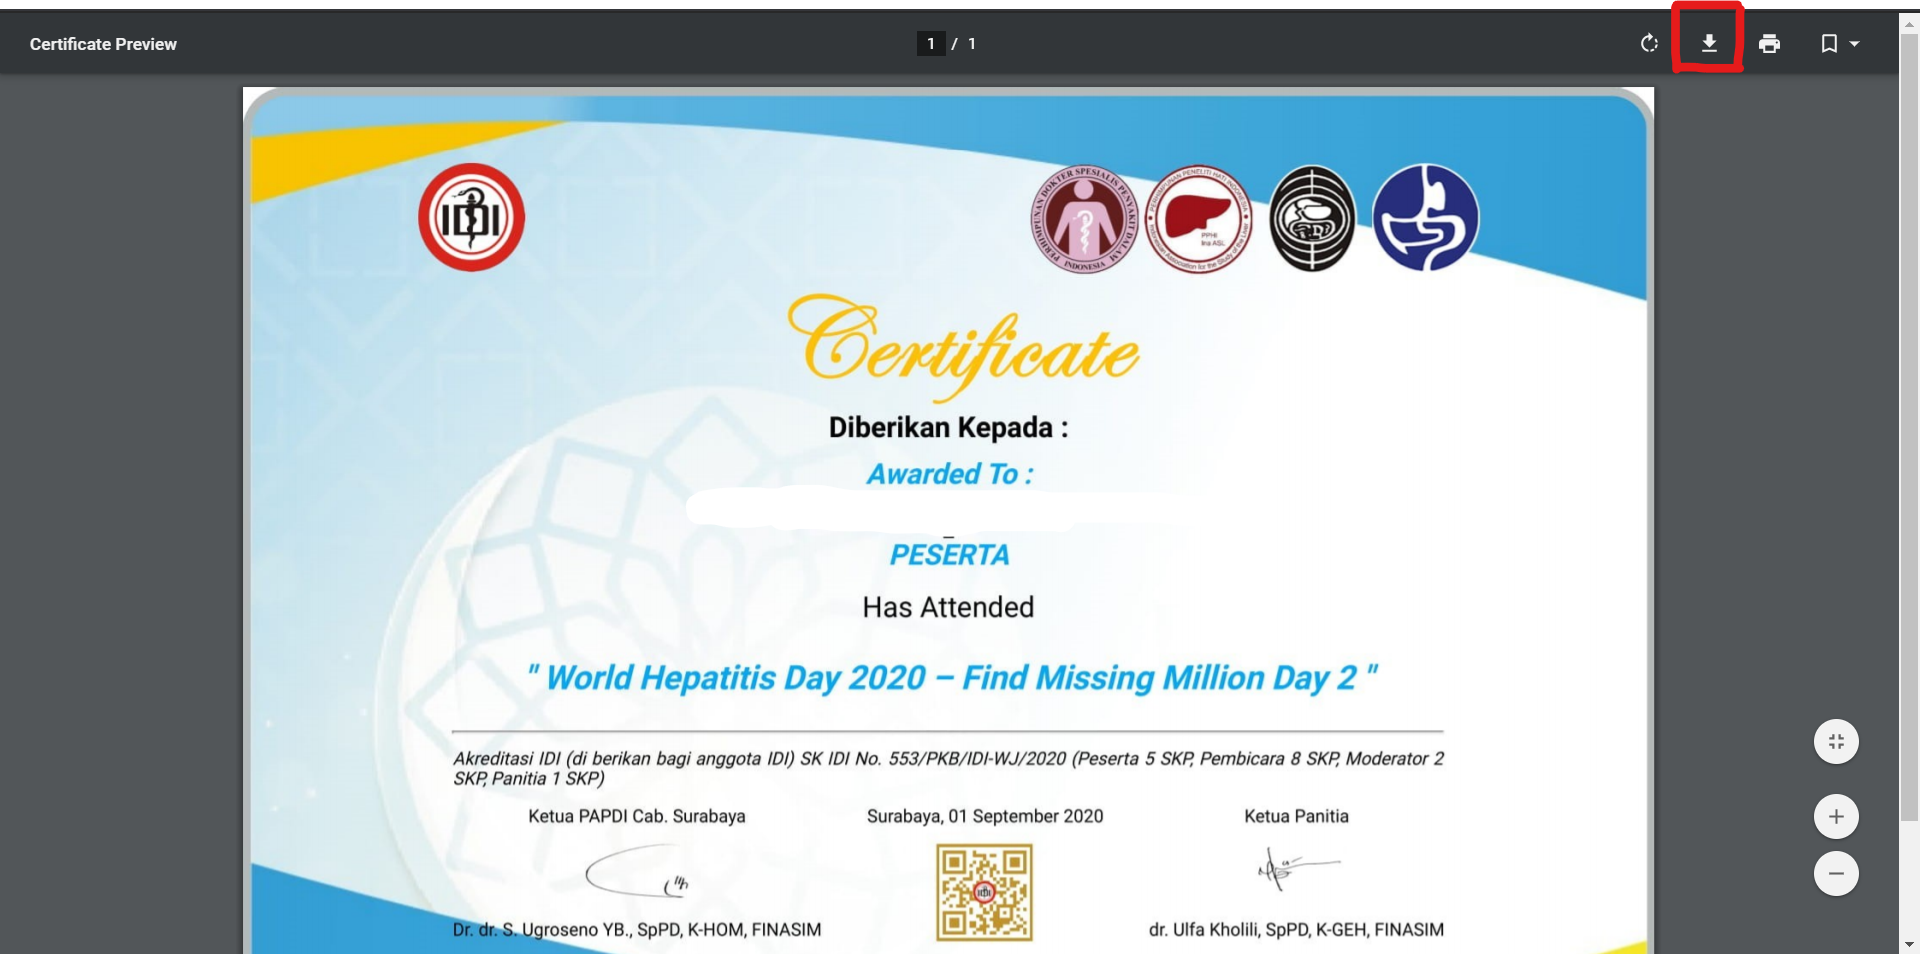The width and height of the screenshot is (1920, 954).
Task: Click 'Ketua PAPDI Cab. Surabaya' text
Action: coord(637,816)
